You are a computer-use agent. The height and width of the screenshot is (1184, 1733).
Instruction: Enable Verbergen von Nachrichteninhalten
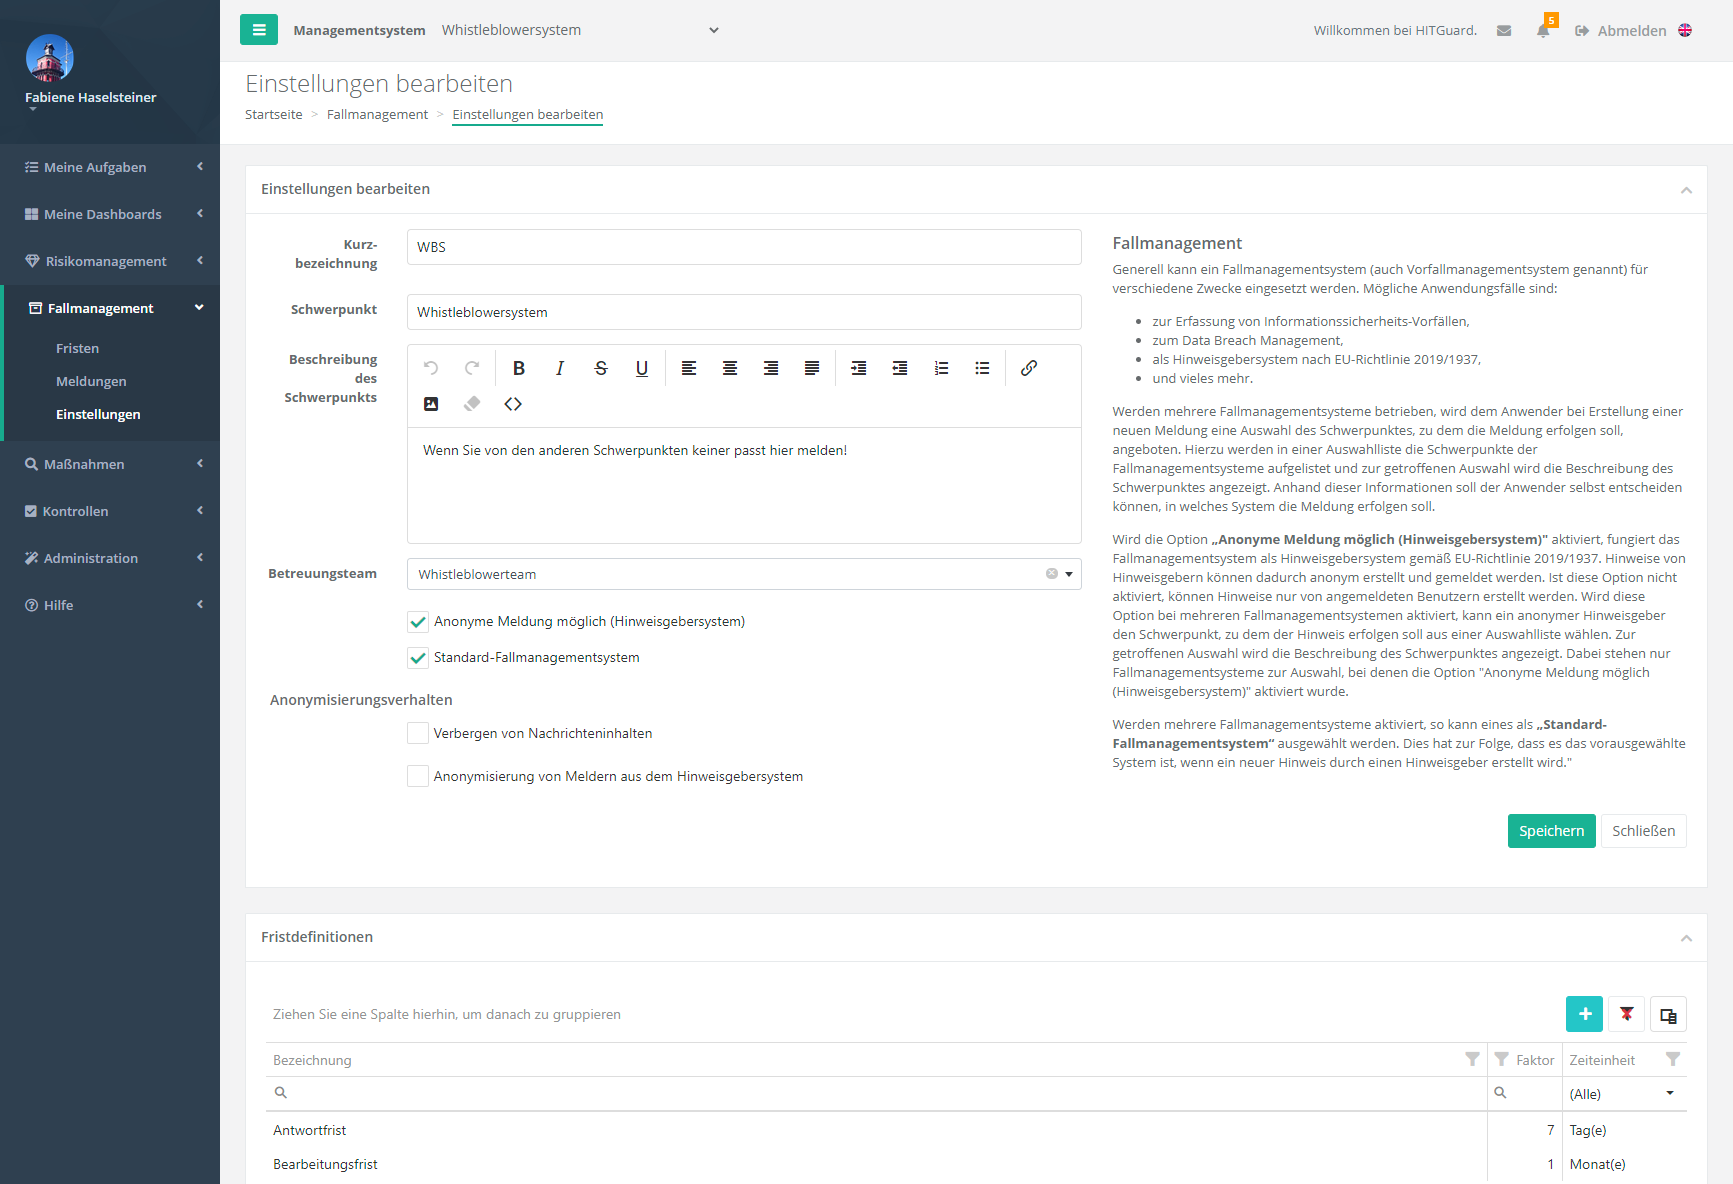(418, 733)
